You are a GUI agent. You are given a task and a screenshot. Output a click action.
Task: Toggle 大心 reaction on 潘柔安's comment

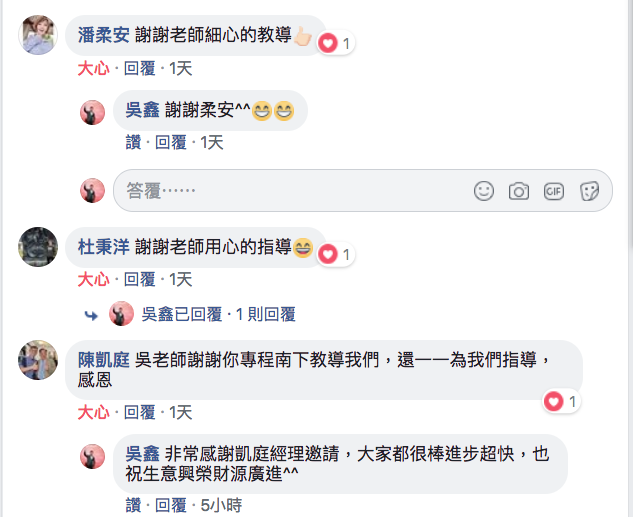click(93, 68)
